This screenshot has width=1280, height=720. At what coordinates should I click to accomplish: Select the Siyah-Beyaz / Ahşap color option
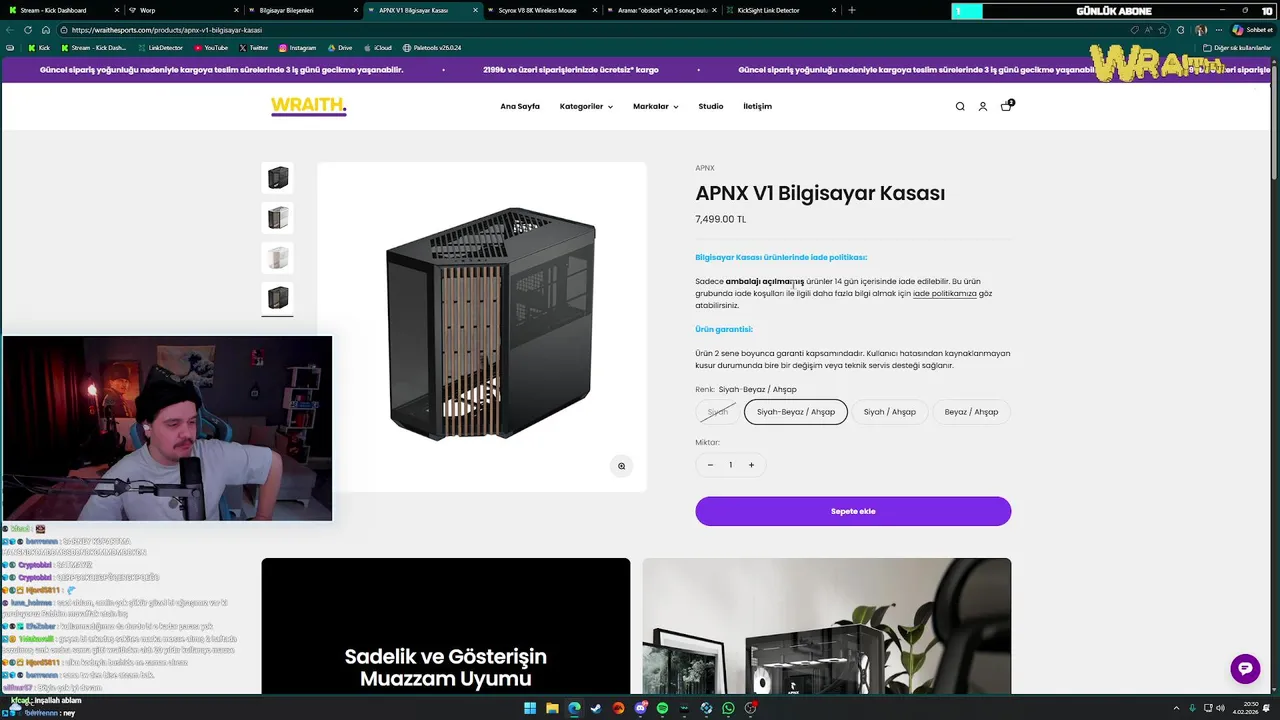(796, 412)
